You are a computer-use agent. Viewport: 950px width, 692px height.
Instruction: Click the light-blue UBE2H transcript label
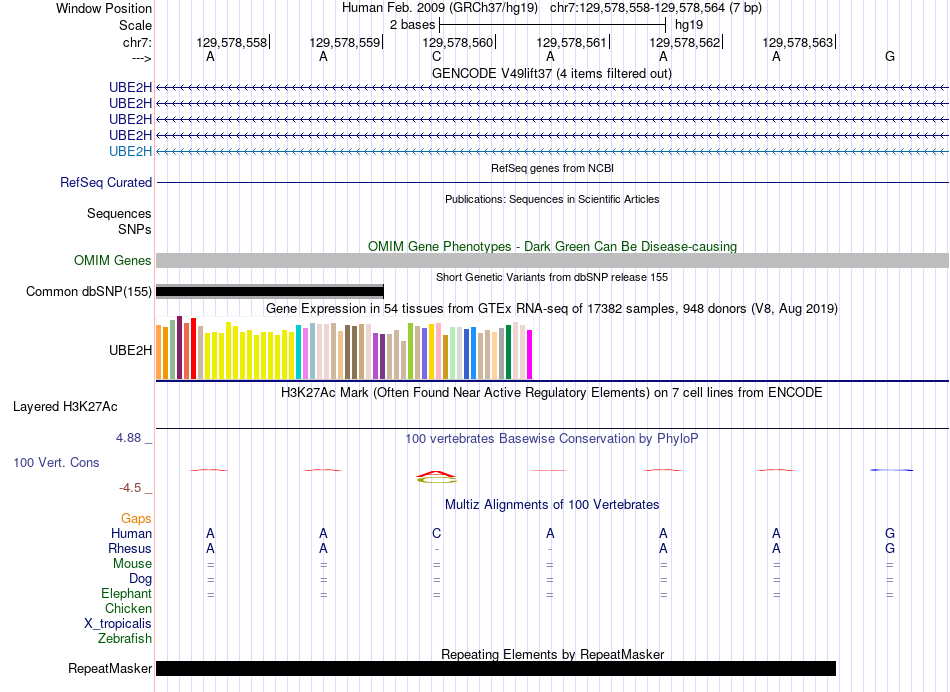click(130, 151)
